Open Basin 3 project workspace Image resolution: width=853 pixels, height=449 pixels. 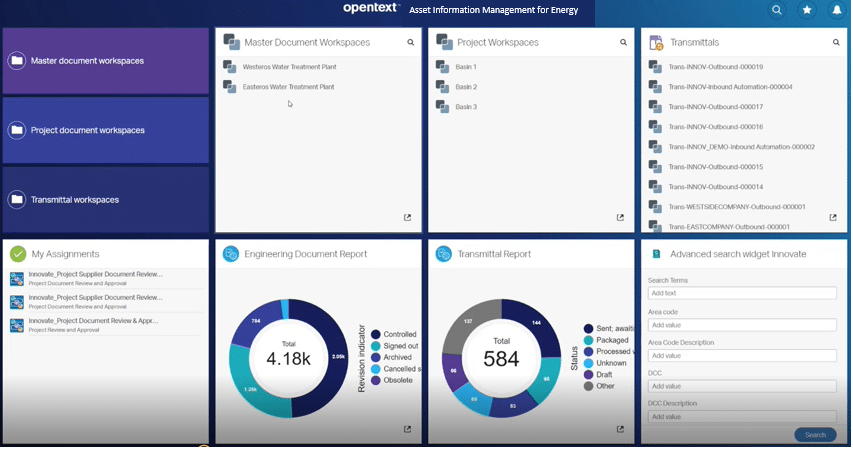[x=466, y=107]
